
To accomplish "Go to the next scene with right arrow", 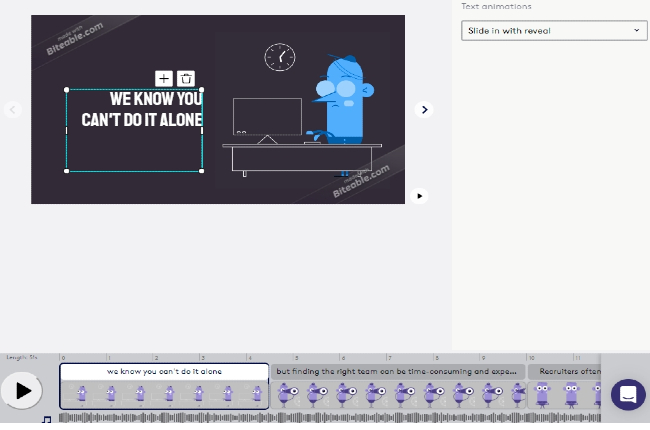I will point(424,110).
